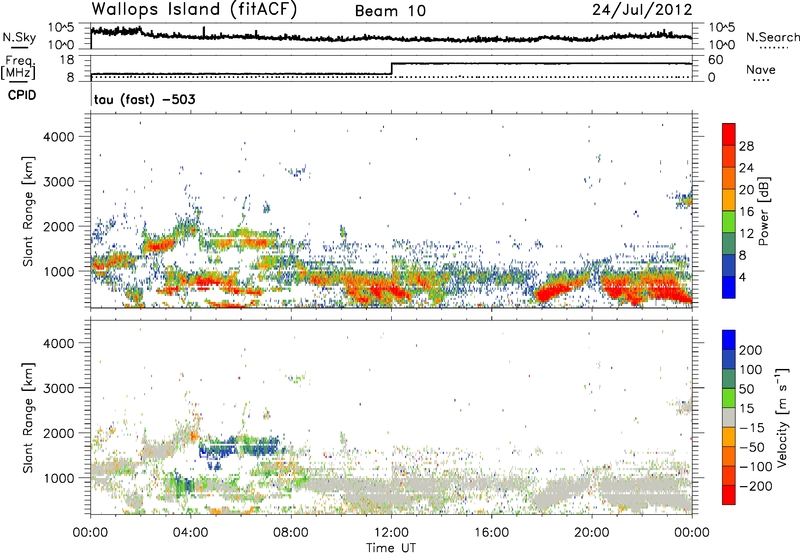Click the '28' Power colorbar tick
800x554 pixels.
[x=746, y=146]
